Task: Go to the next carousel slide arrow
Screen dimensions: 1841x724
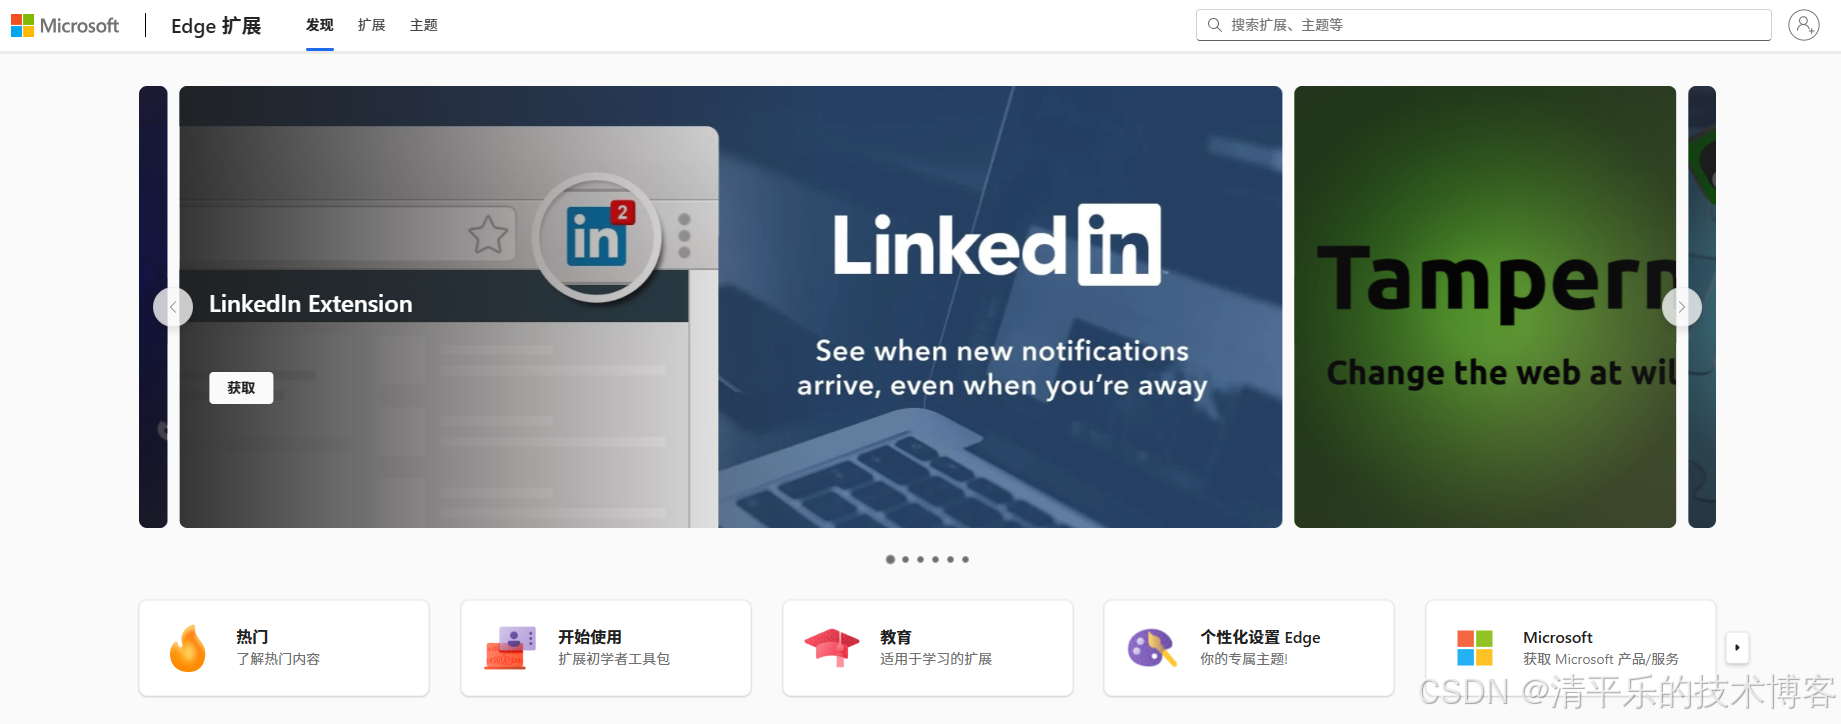Action: (x=1681, y=307)
